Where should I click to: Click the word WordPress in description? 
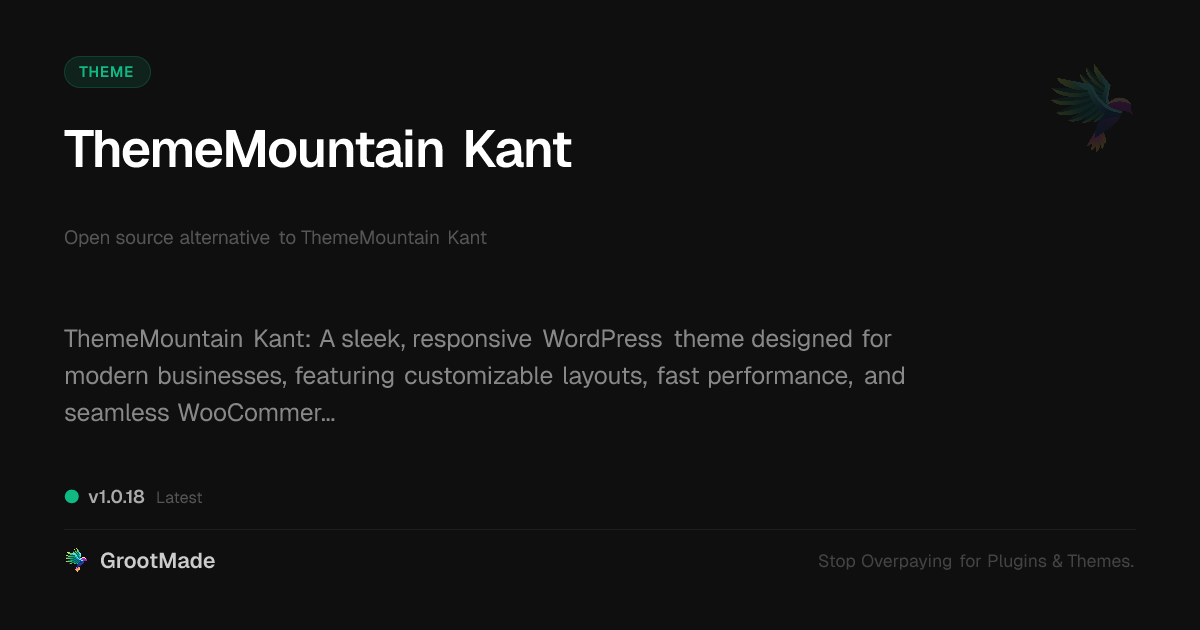[x=602, y=339]
